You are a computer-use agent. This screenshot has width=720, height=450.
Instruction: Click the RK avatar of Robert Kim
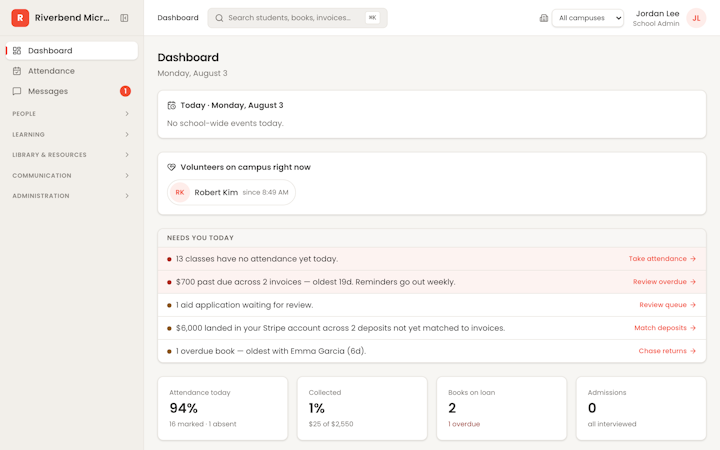(180, 192)
